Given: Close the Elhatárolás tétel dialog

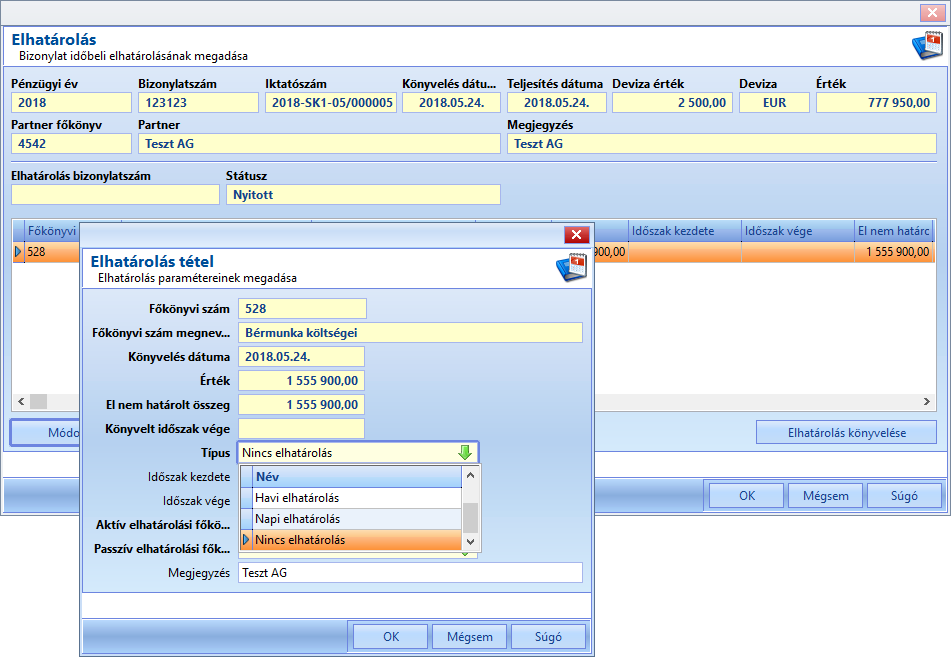Looking at the screenshot, I should (x=576, y=235).
